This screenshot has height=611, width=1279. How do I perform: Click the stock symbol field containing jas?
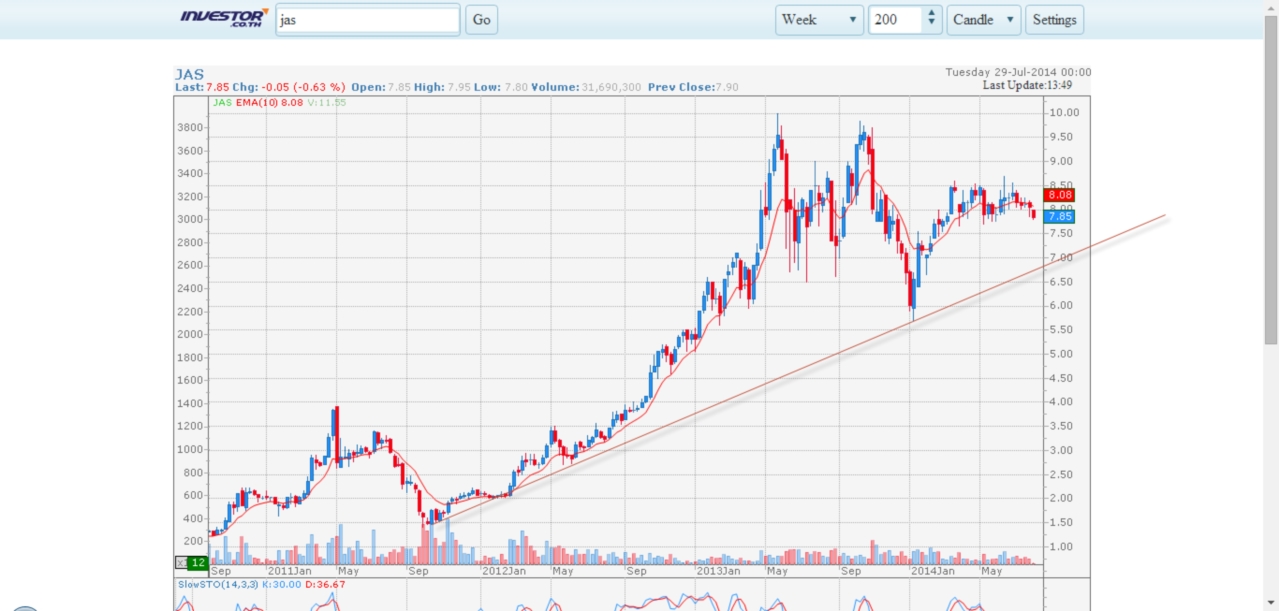pos(367,20)
